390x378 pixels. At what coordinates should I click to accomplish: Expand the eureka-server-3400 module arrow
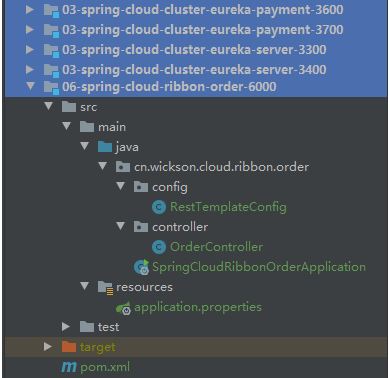[x=30, y=69]
